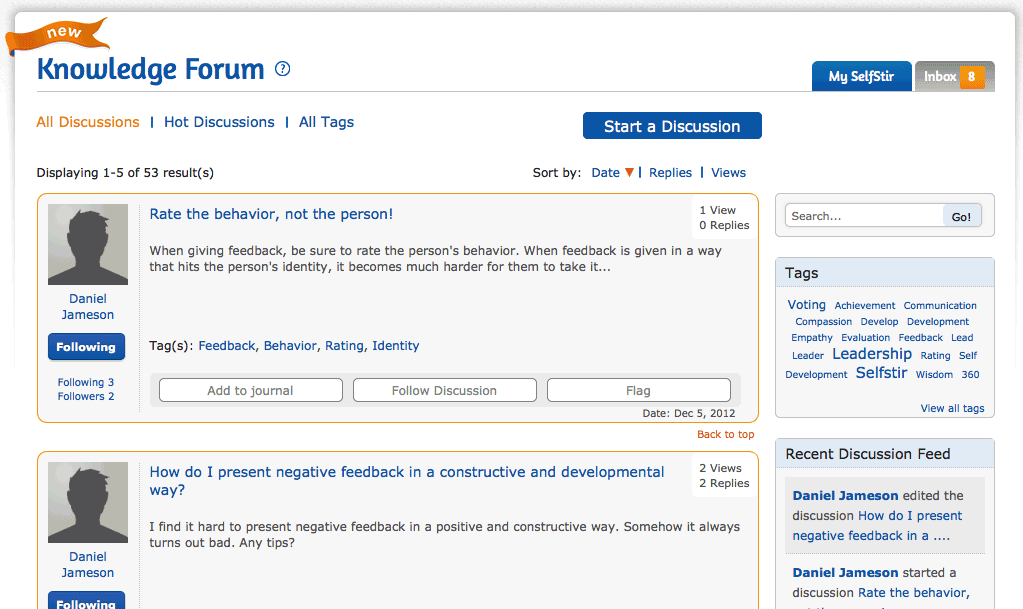Click the Identity tag on the first post
The width and height of the screenshot is (1023, 609).
[x=395, y=345]
